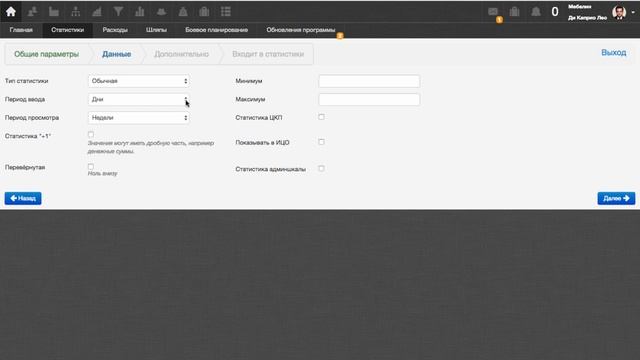Open the bar chart icon

coord(140,12)
